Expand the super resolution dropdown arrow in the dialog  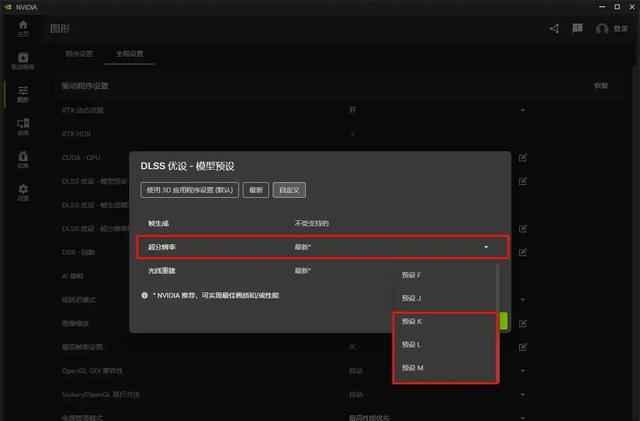click(x=486, y=247)
